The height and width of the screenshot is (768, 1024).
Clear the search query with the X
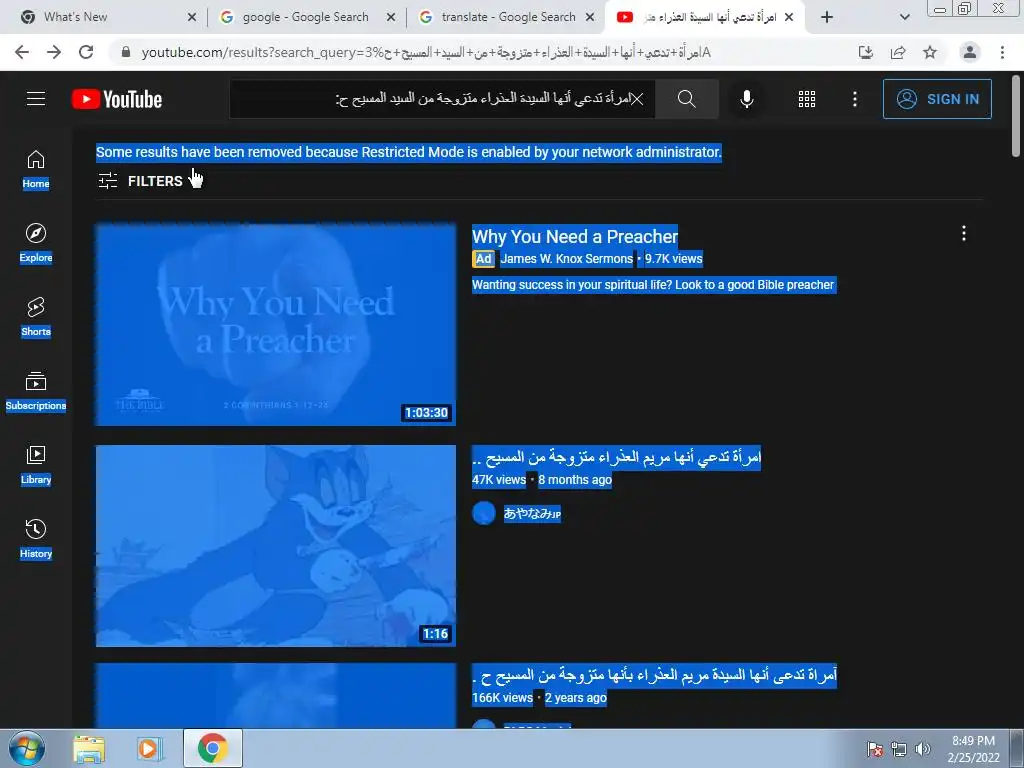click(637, 99)
